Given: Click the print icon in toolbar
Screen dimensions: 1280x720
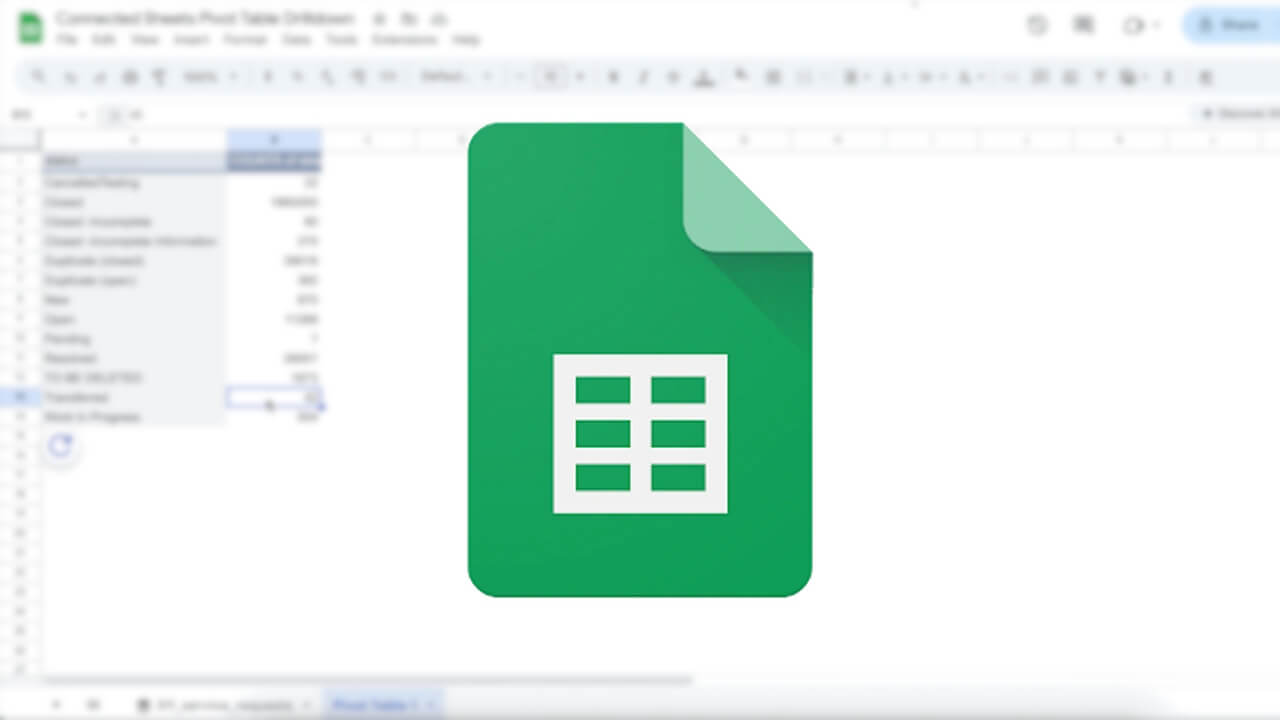Looking at the screenshot, I should pyautogui.click(x=129, y=77).
